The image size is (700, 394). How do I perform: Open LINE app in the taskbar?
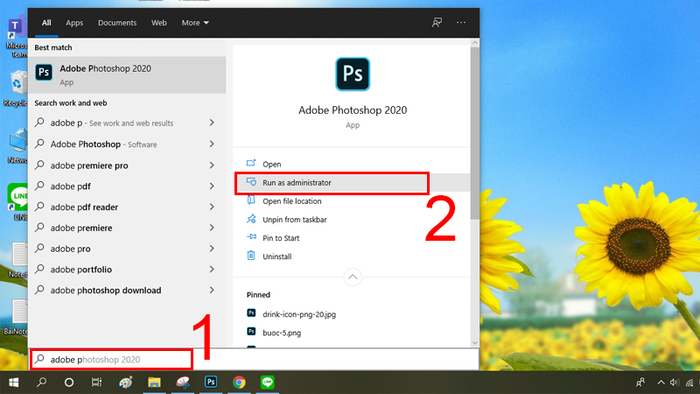(x=267, y=382)
